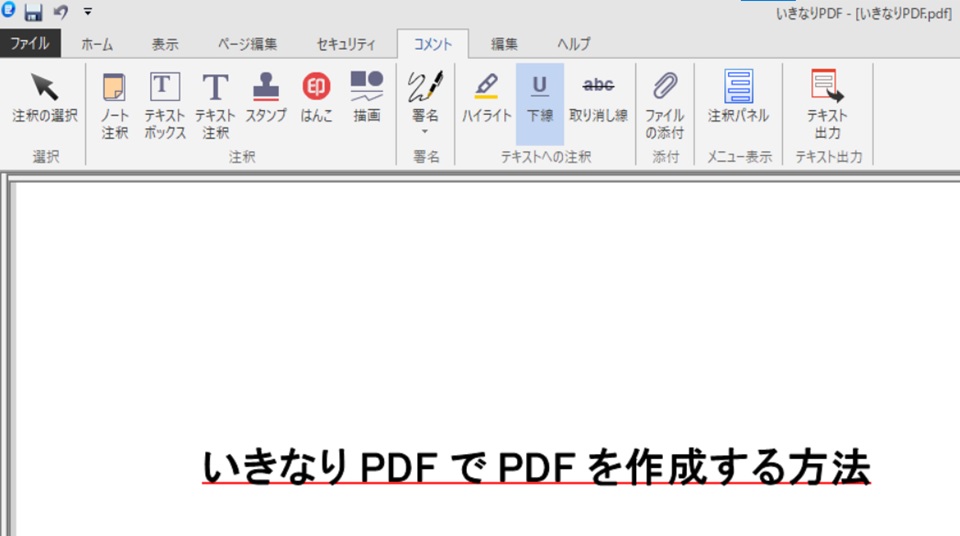
Task: Attach a file with ファイルの添付
Action: tap(664, 105)
